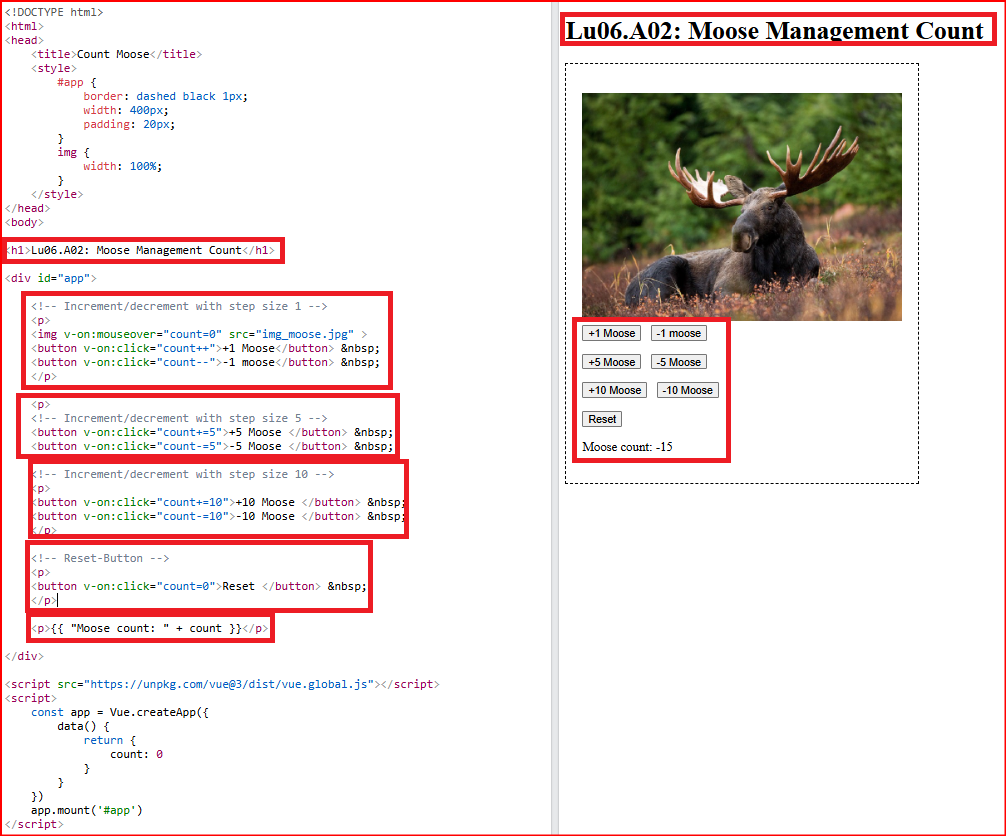Click the title Count Moose code line
Image resolution: width=1006 pixels, height=836 pixels.
coord(116,55)
